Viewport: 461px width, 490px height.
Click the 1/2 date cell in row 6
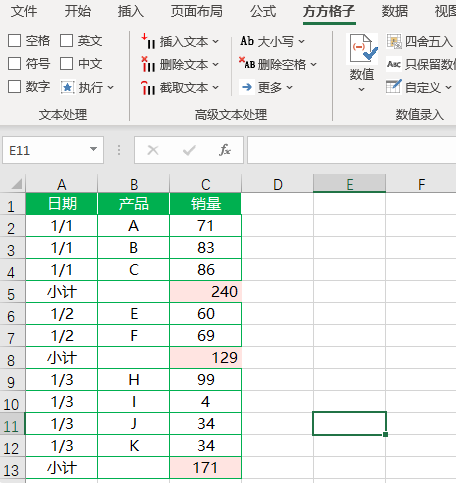coord(62,314)
